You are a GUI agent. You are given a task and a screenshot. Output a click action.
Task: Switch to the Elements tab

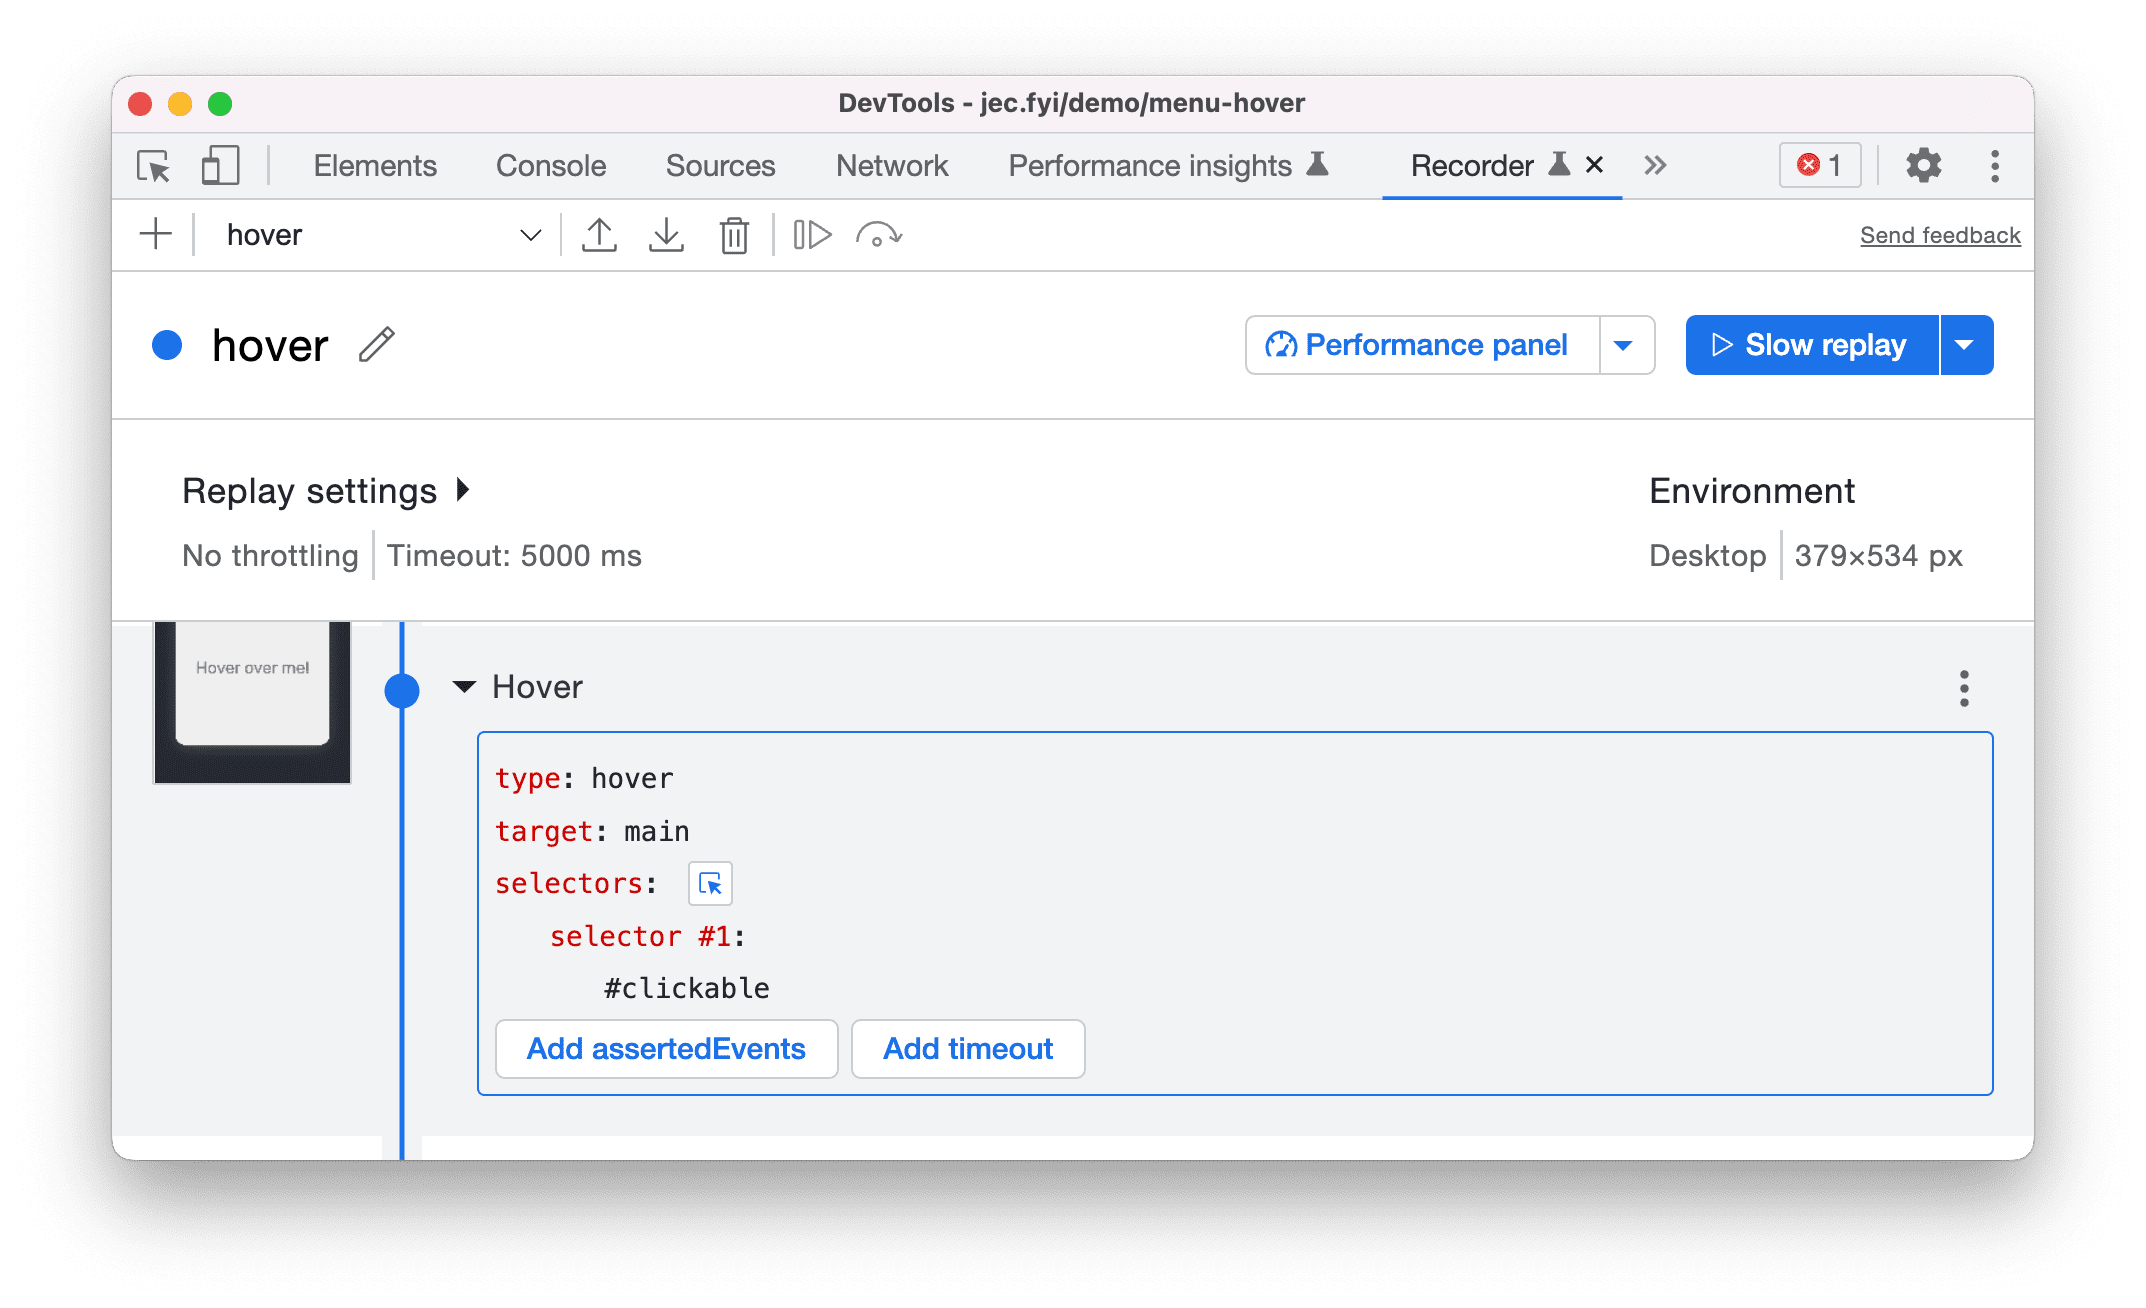pyautogui.click(x=372, y=164)
